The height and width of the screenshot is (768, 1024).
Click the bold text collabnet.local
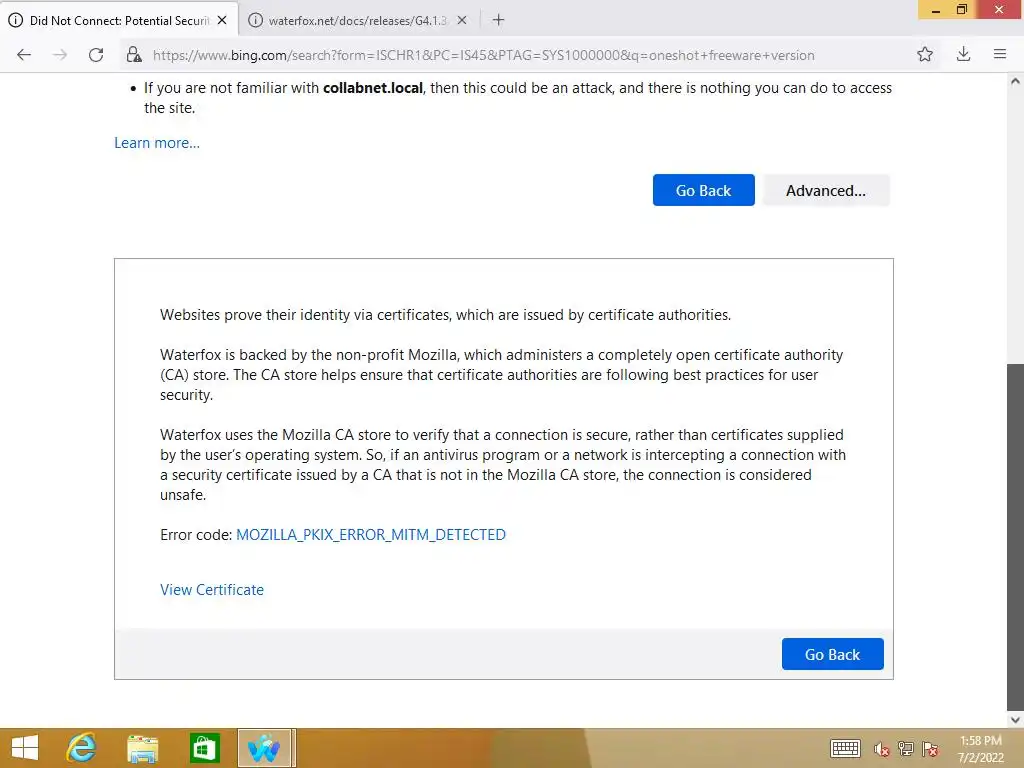(x=373, y=88)
